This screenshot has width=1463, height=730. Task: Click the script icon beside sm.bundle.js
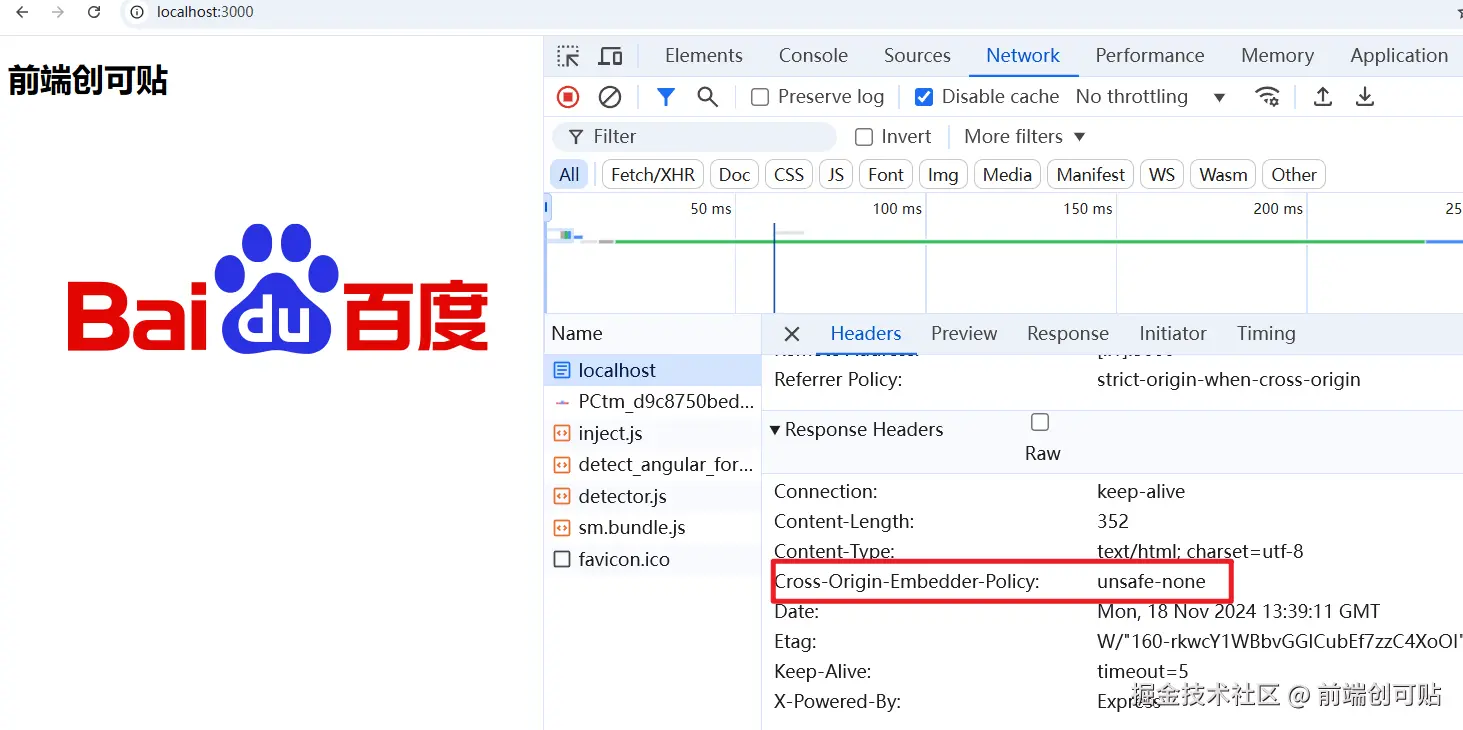(x=562, y=528)
